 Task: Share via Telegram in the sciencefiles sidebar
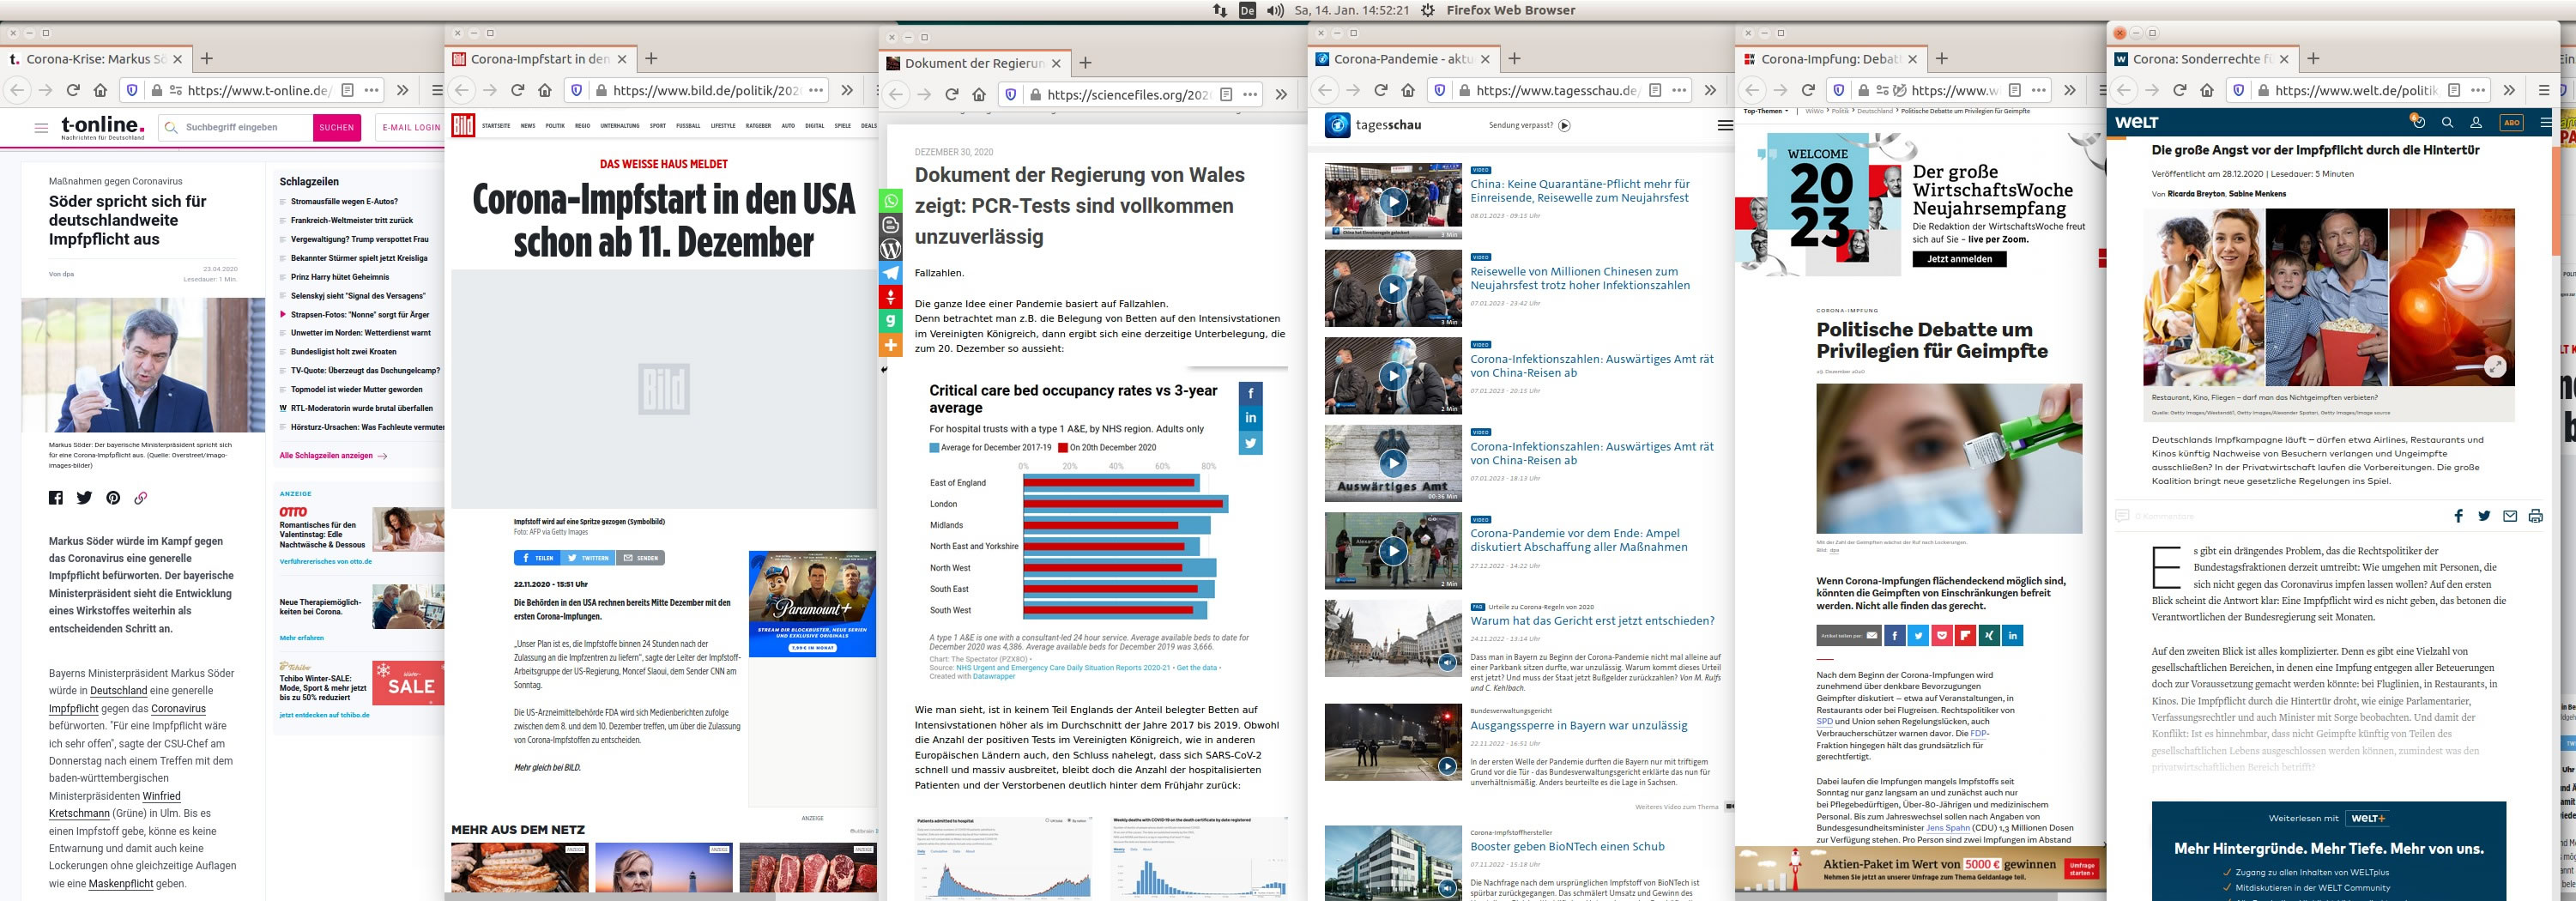pos(890,273)
